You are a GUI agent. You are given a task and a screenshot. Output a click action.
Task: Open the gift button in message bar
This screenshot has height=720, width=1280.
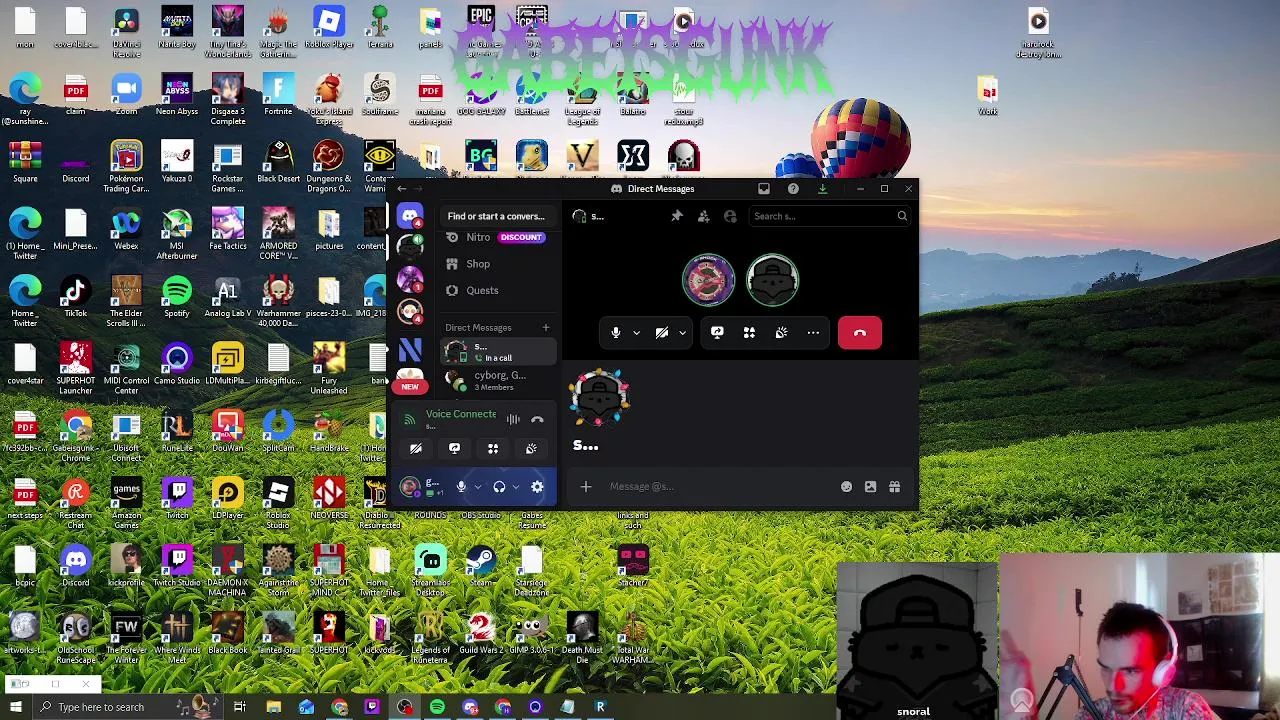click(x=894, y=487)
